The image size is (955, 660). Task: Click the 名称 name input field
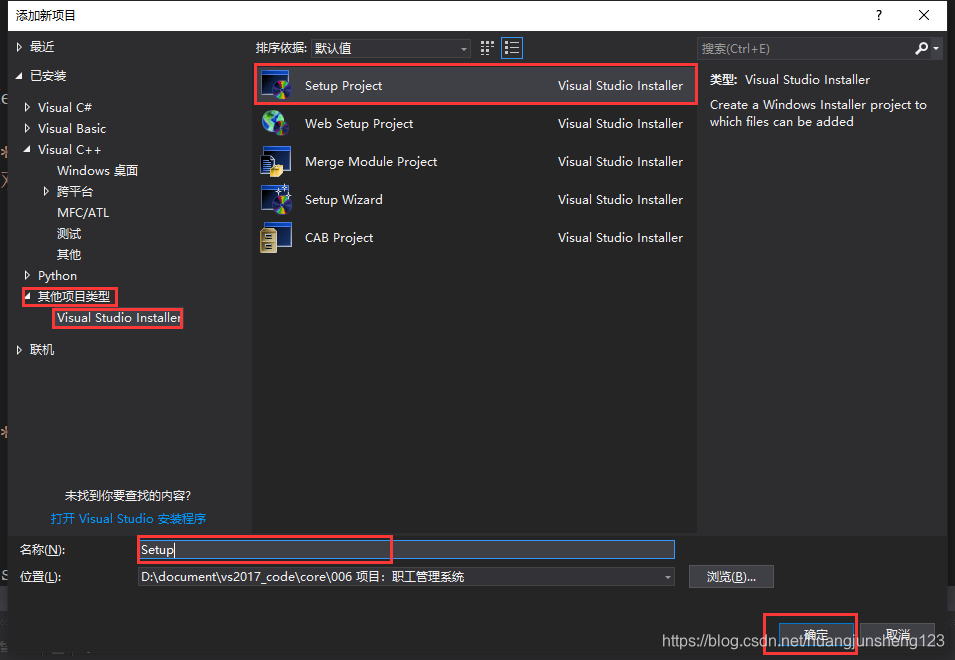click(406, 549)
